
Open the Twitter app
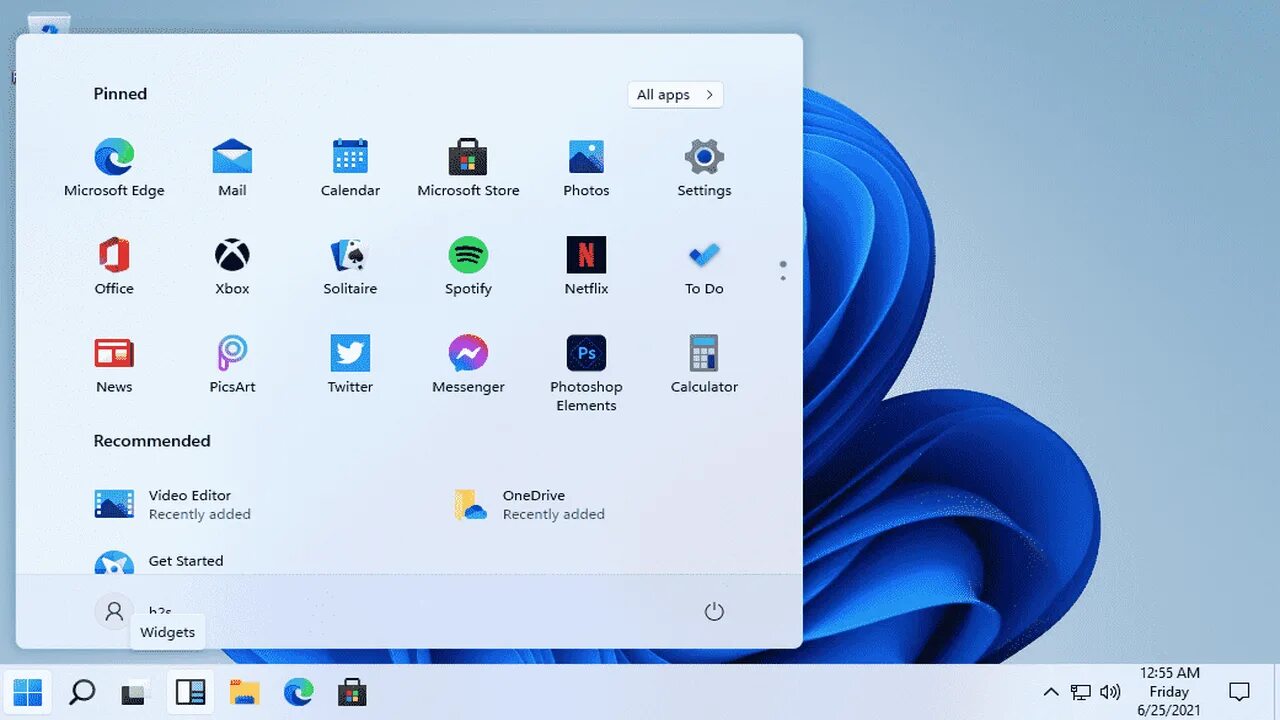[350, 364]
